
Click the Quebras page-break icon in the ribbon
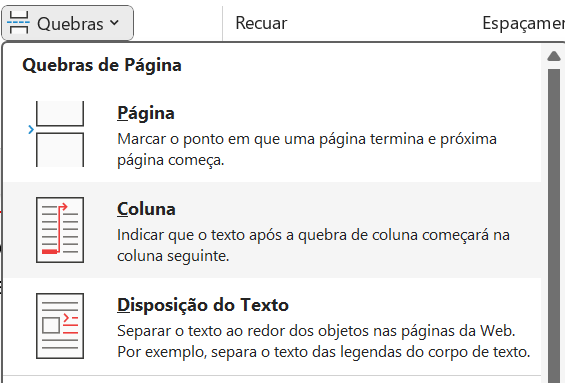[x=18, y=22]
